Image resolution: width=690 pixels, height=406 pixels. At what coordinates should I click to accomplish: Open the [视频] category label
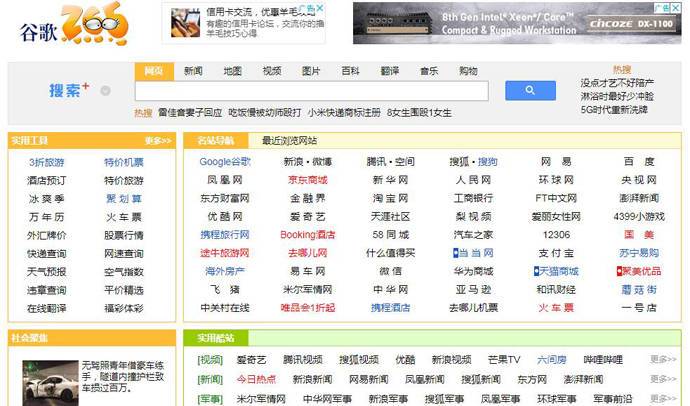(x=210, y=360)
